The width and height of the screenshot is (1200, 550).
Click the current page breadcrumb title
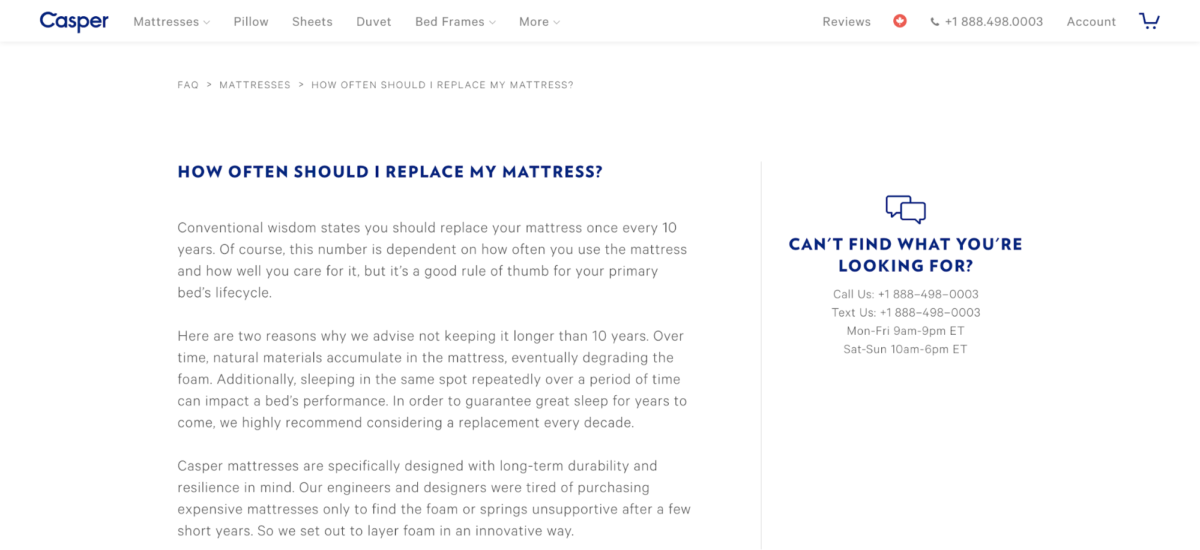tap(442, 85)
